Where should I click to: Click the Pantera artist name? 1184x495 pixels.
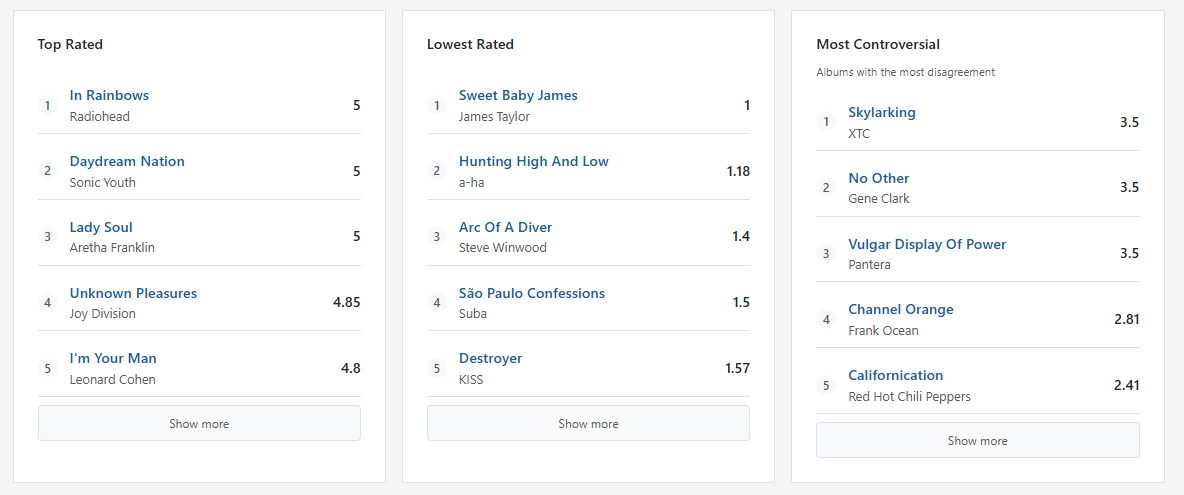click(x=870, y=265)
